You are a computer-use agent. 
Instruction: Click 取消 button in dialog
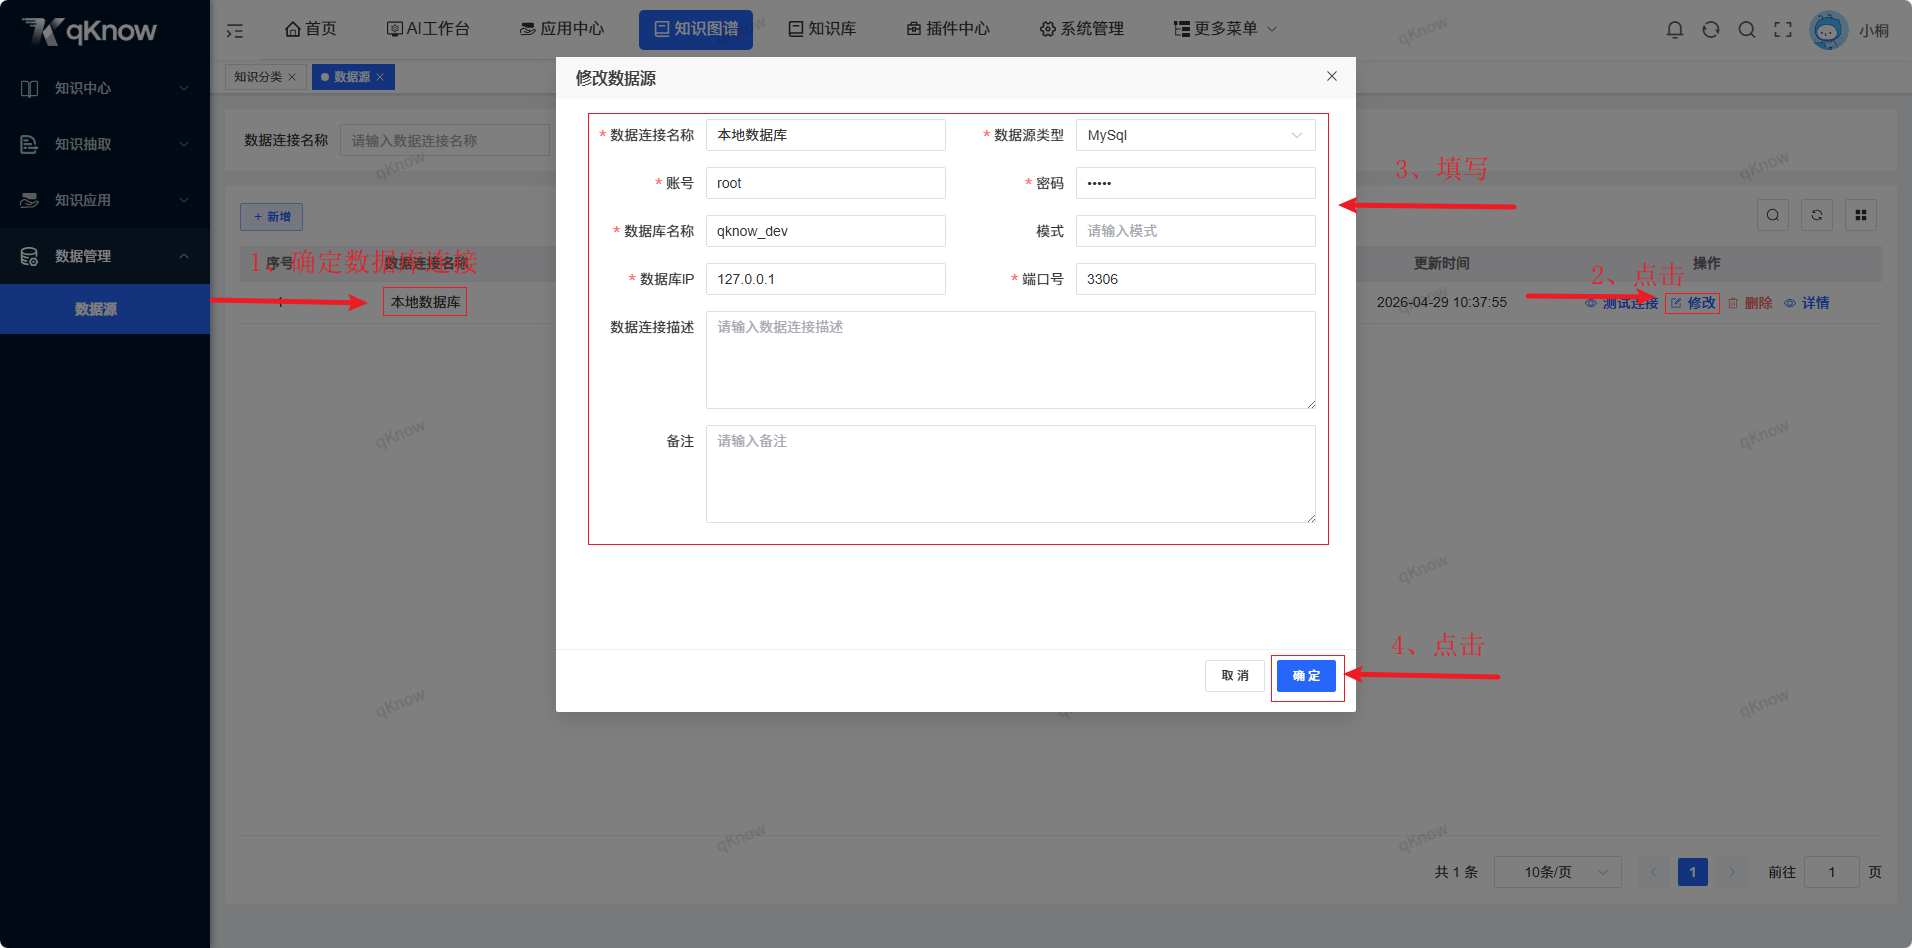pos(1235,676)
